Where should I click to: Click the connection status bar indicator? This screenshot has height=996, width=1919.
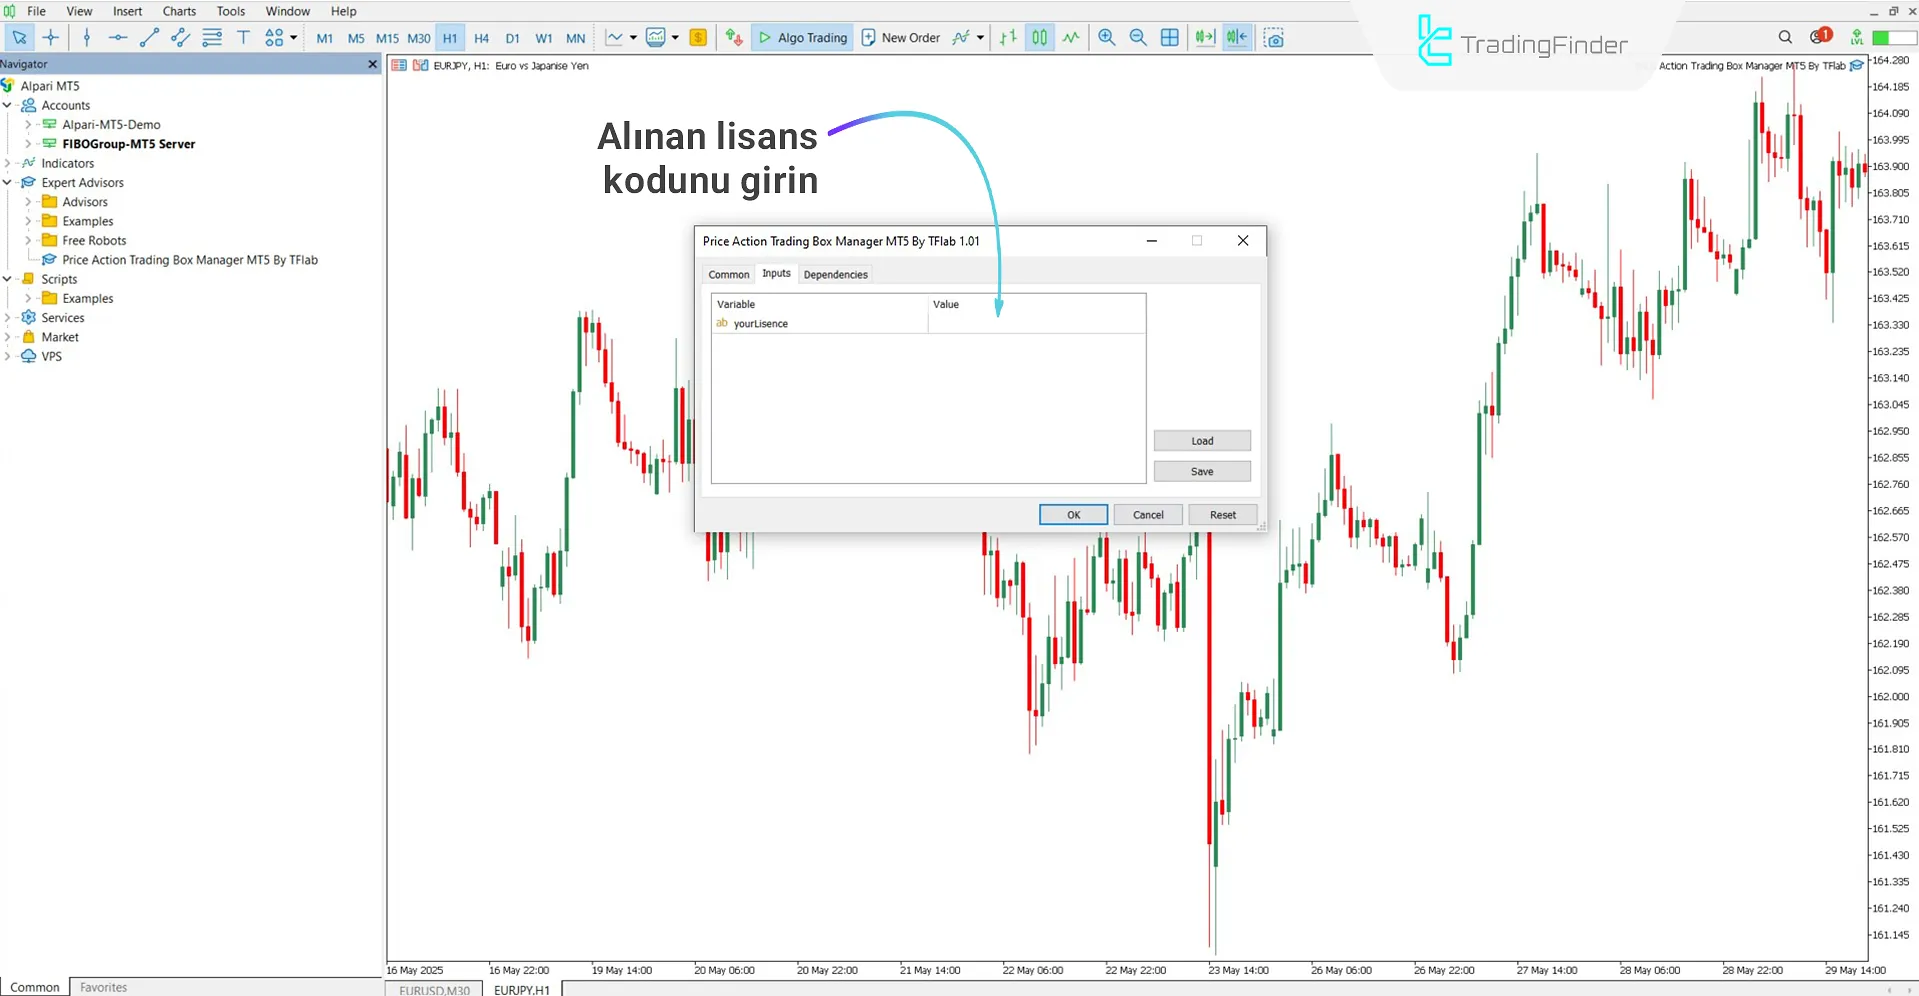click(x=1894, y=38)
